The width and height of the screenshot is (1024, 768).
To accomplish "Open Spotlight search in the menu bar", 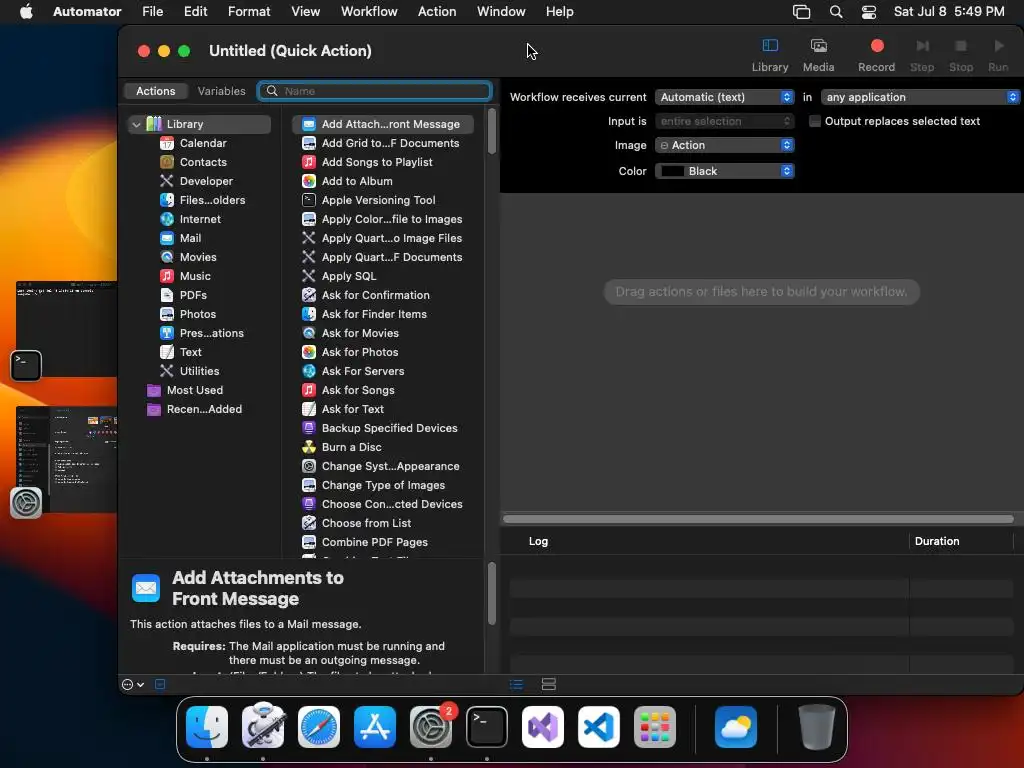I will tap(836, 12).
